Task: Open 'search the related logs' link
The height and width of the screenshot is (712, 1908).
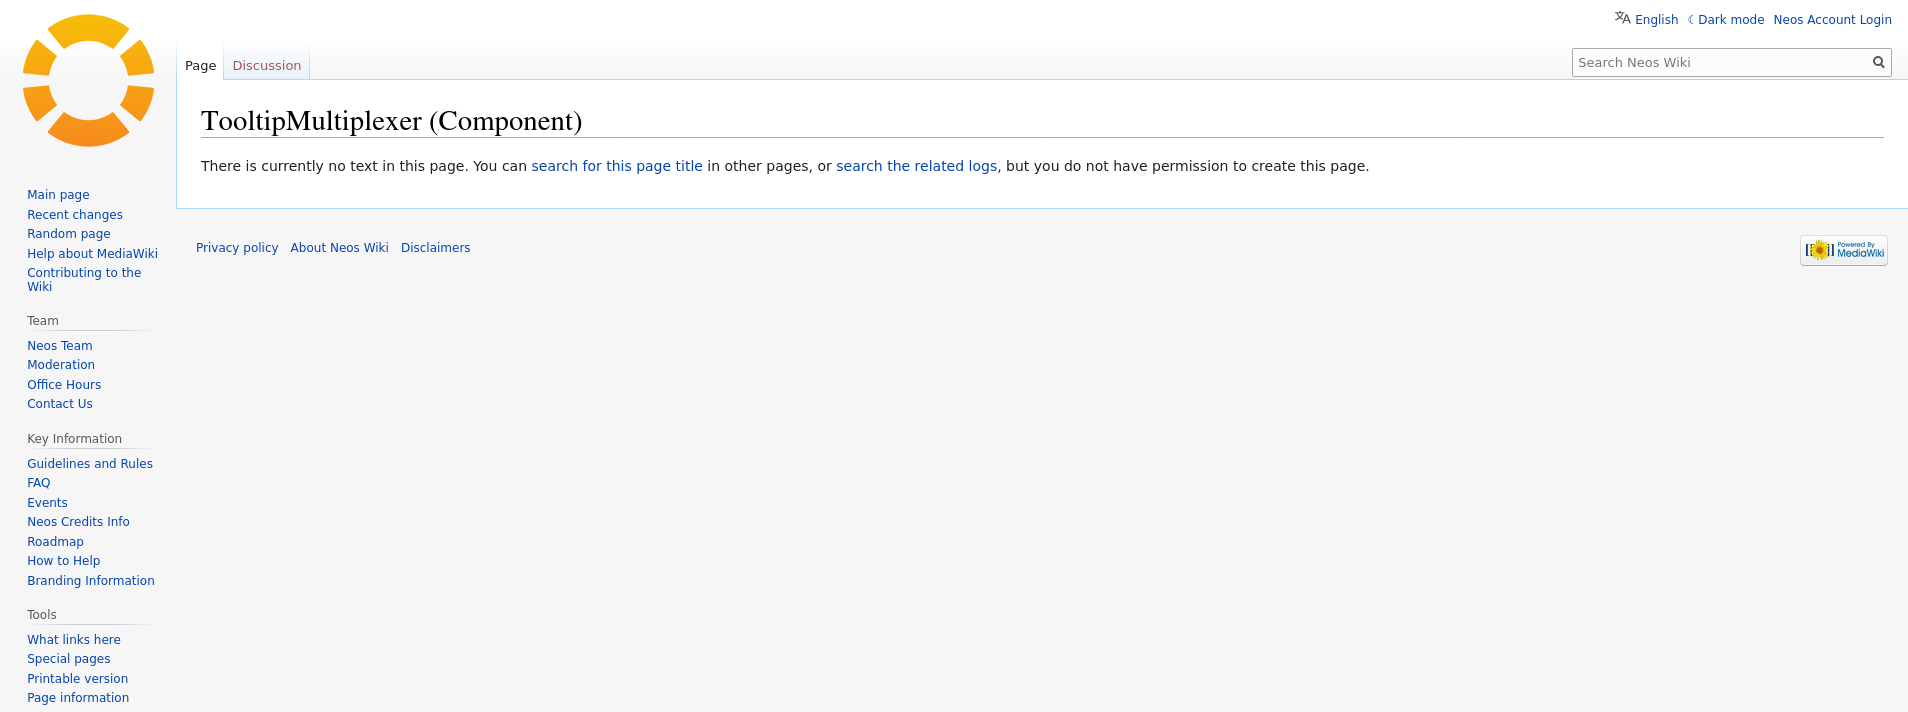Action: (916, 166)
